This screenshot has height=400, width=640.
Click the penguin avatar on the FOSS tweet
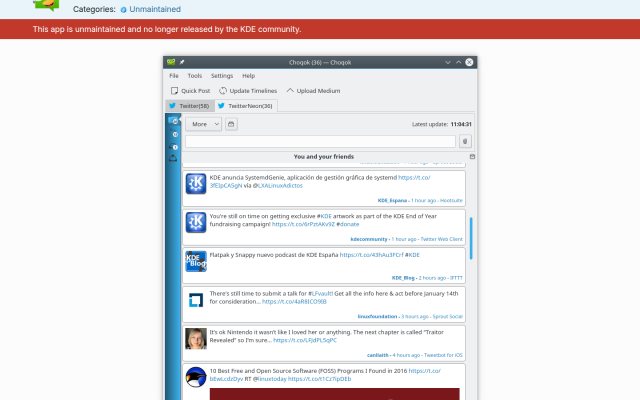[x=196, y=377]
